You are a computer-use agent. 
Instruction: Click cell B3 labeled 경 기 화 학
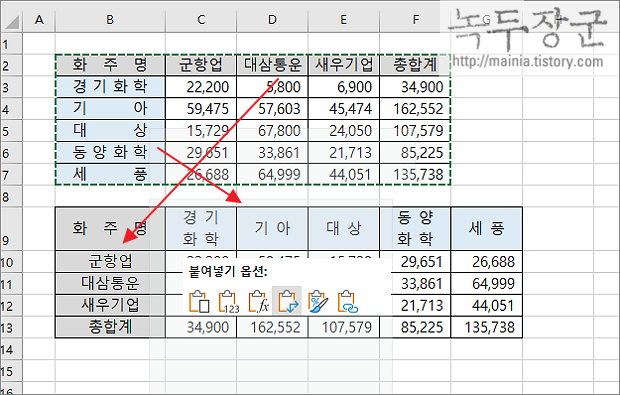[110, 87]
